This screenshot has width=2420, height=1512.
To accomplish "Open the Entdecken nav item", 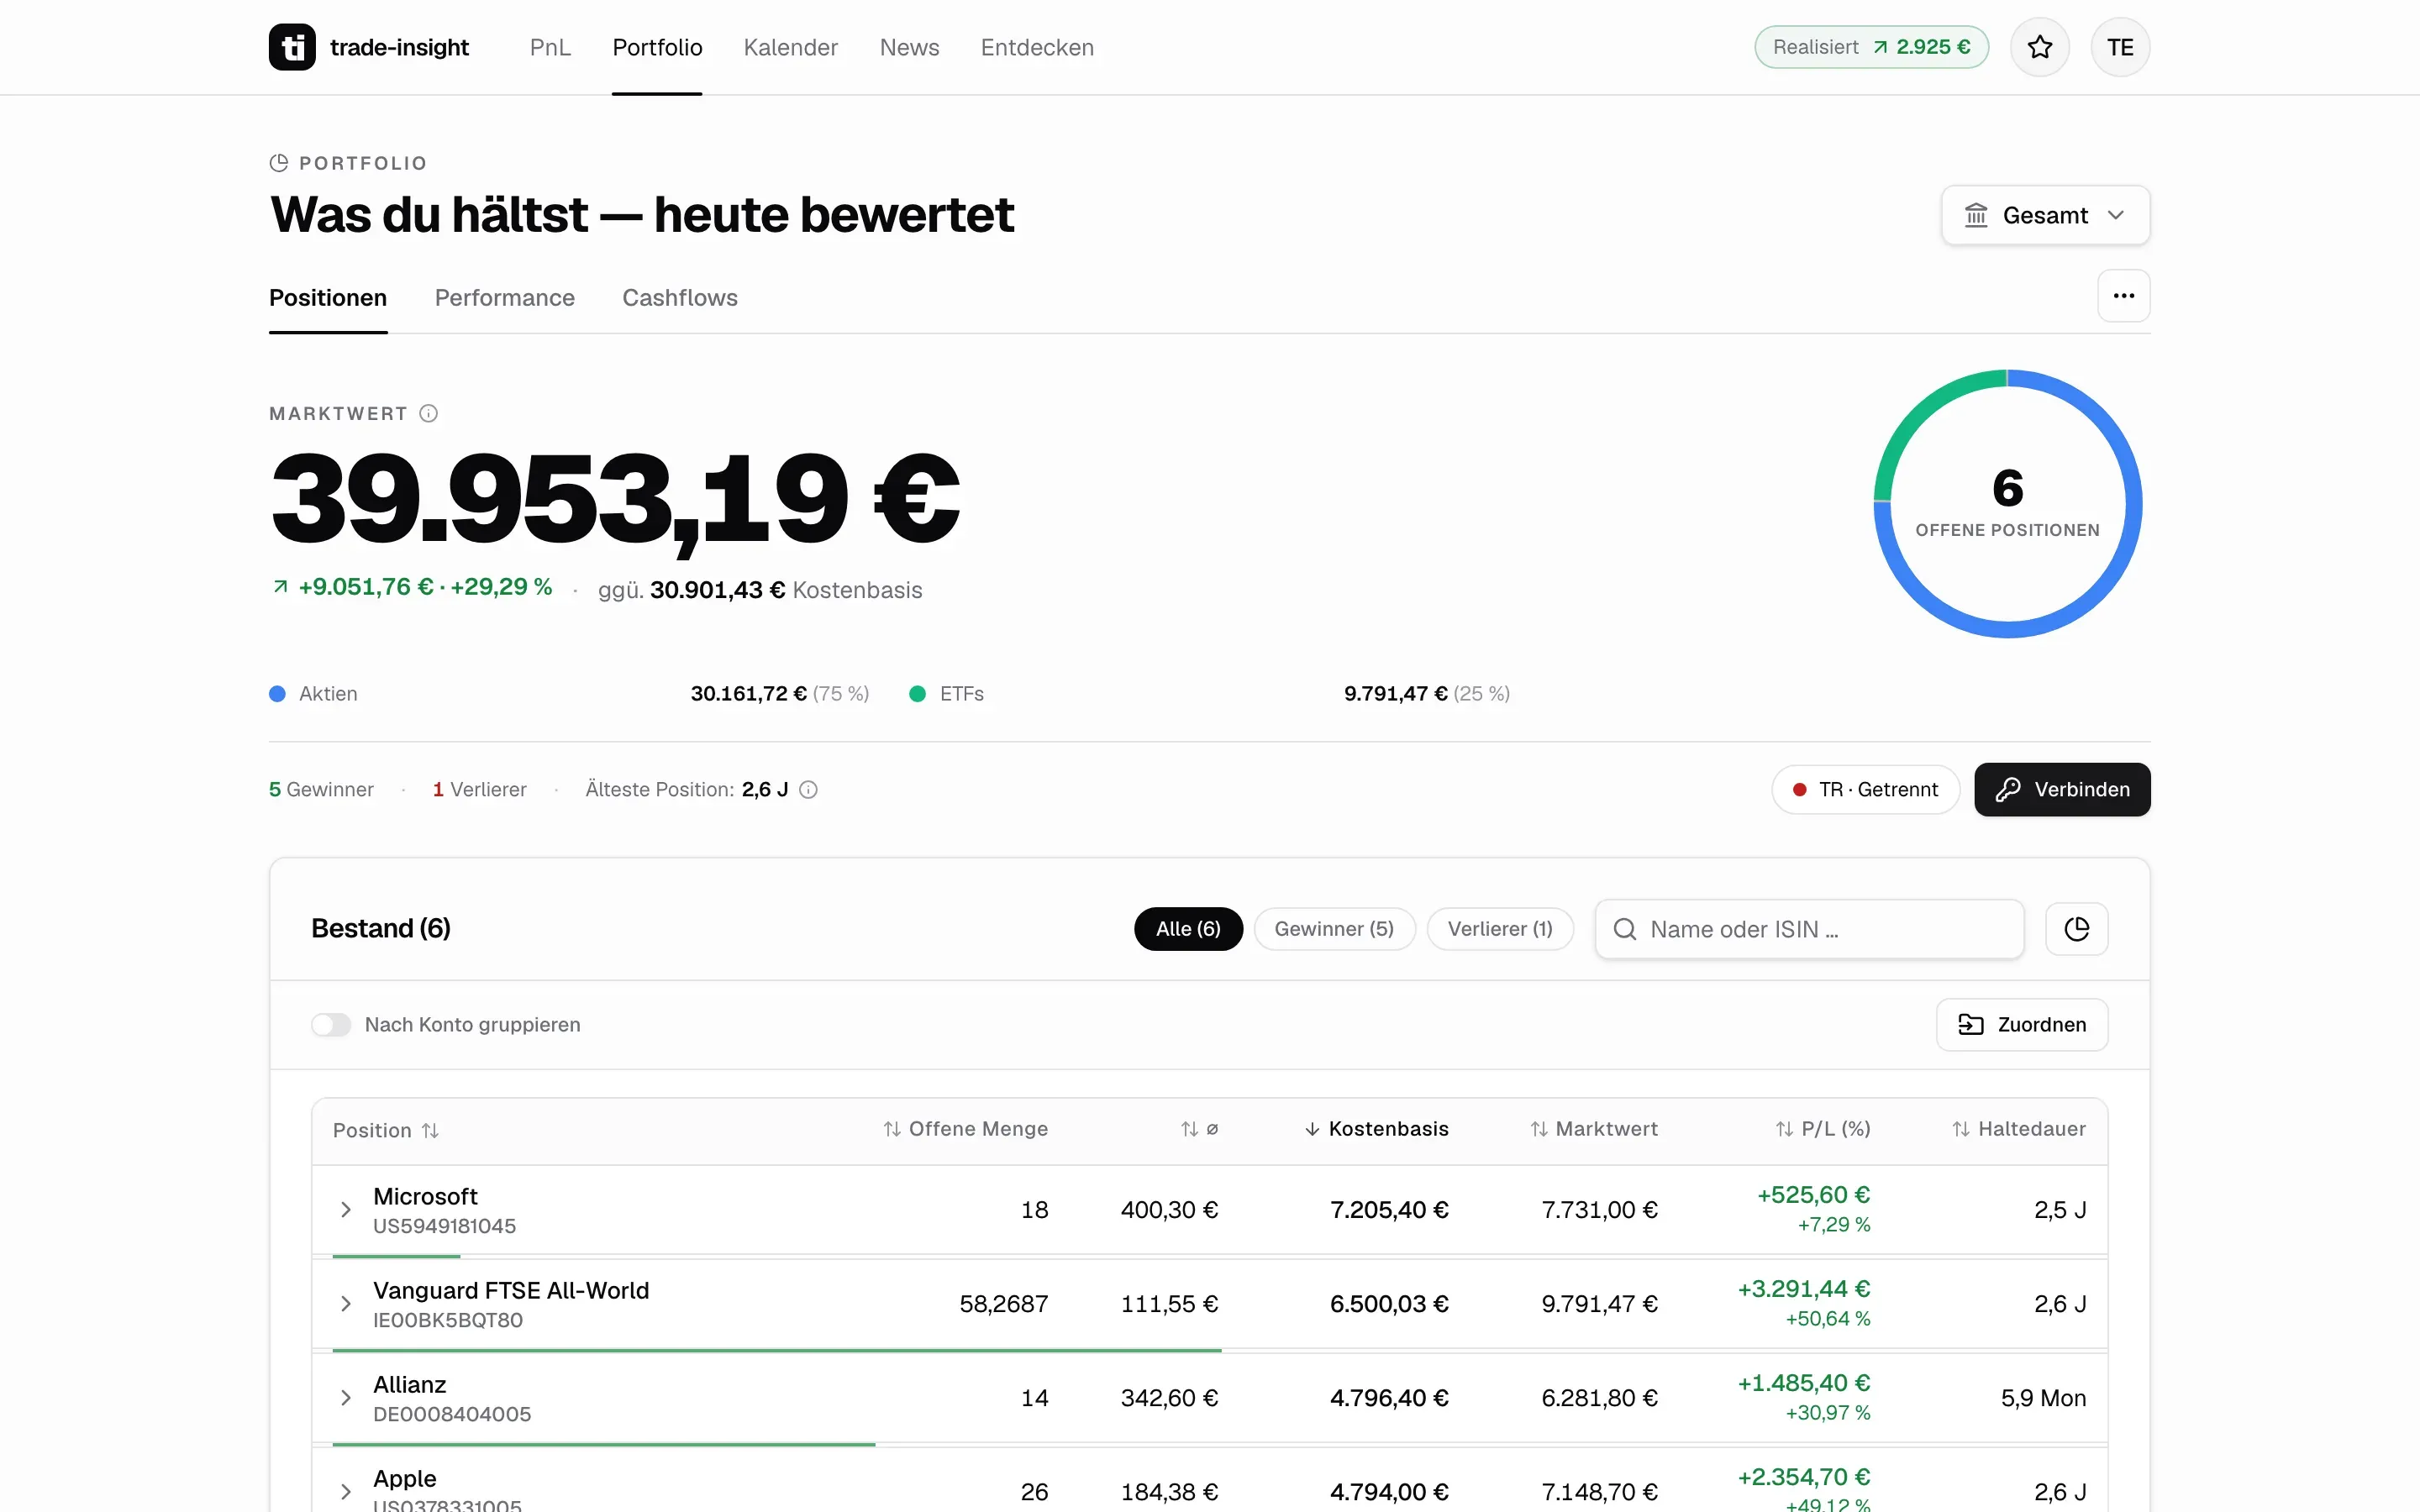I will pyautogui.click(x=1037, y=47).
